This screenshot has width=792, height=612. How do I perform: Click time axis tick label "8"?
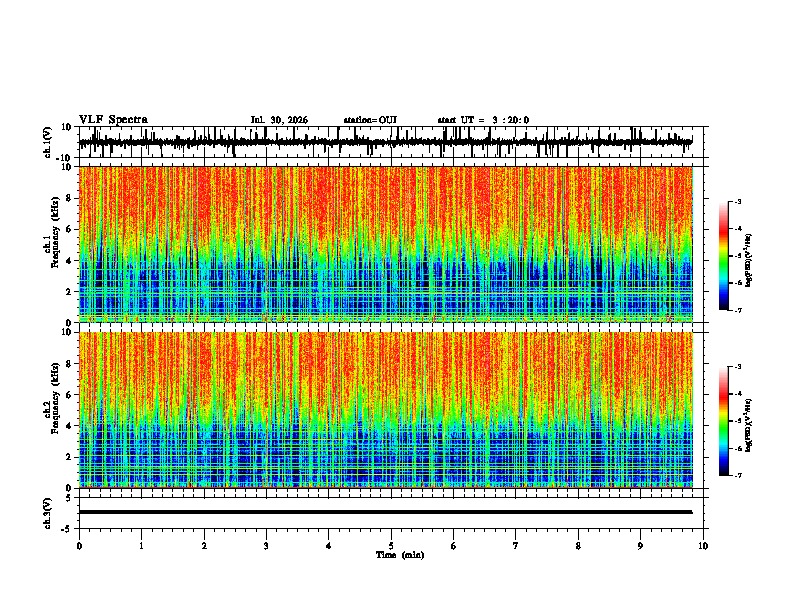pos(578,546)
